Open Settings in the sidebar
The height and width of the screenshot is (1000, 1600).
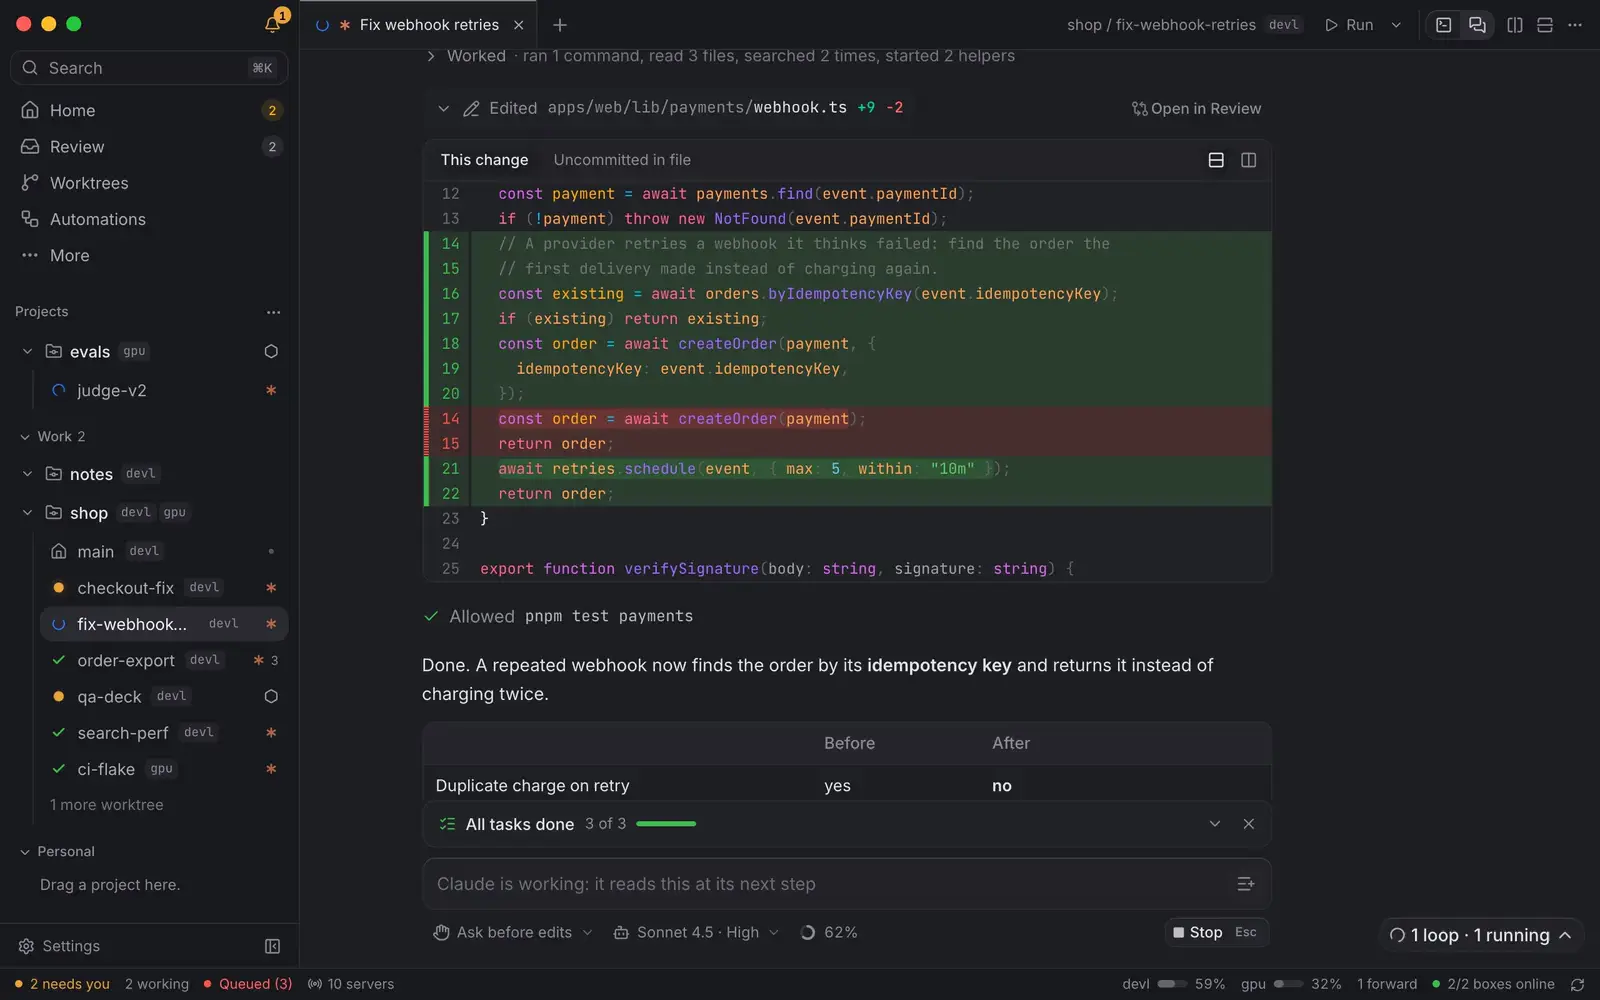click(60, 946)
